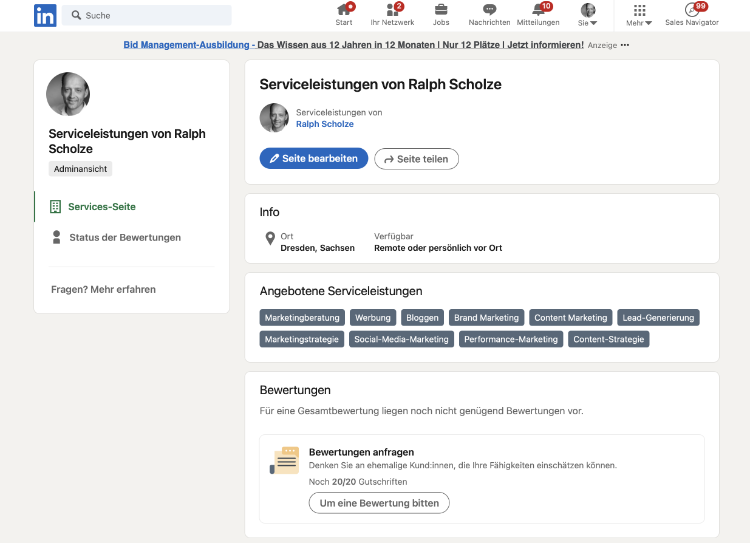Expand the Sie profile dropdown
750x543 pixels.
(x=588, y=14)
